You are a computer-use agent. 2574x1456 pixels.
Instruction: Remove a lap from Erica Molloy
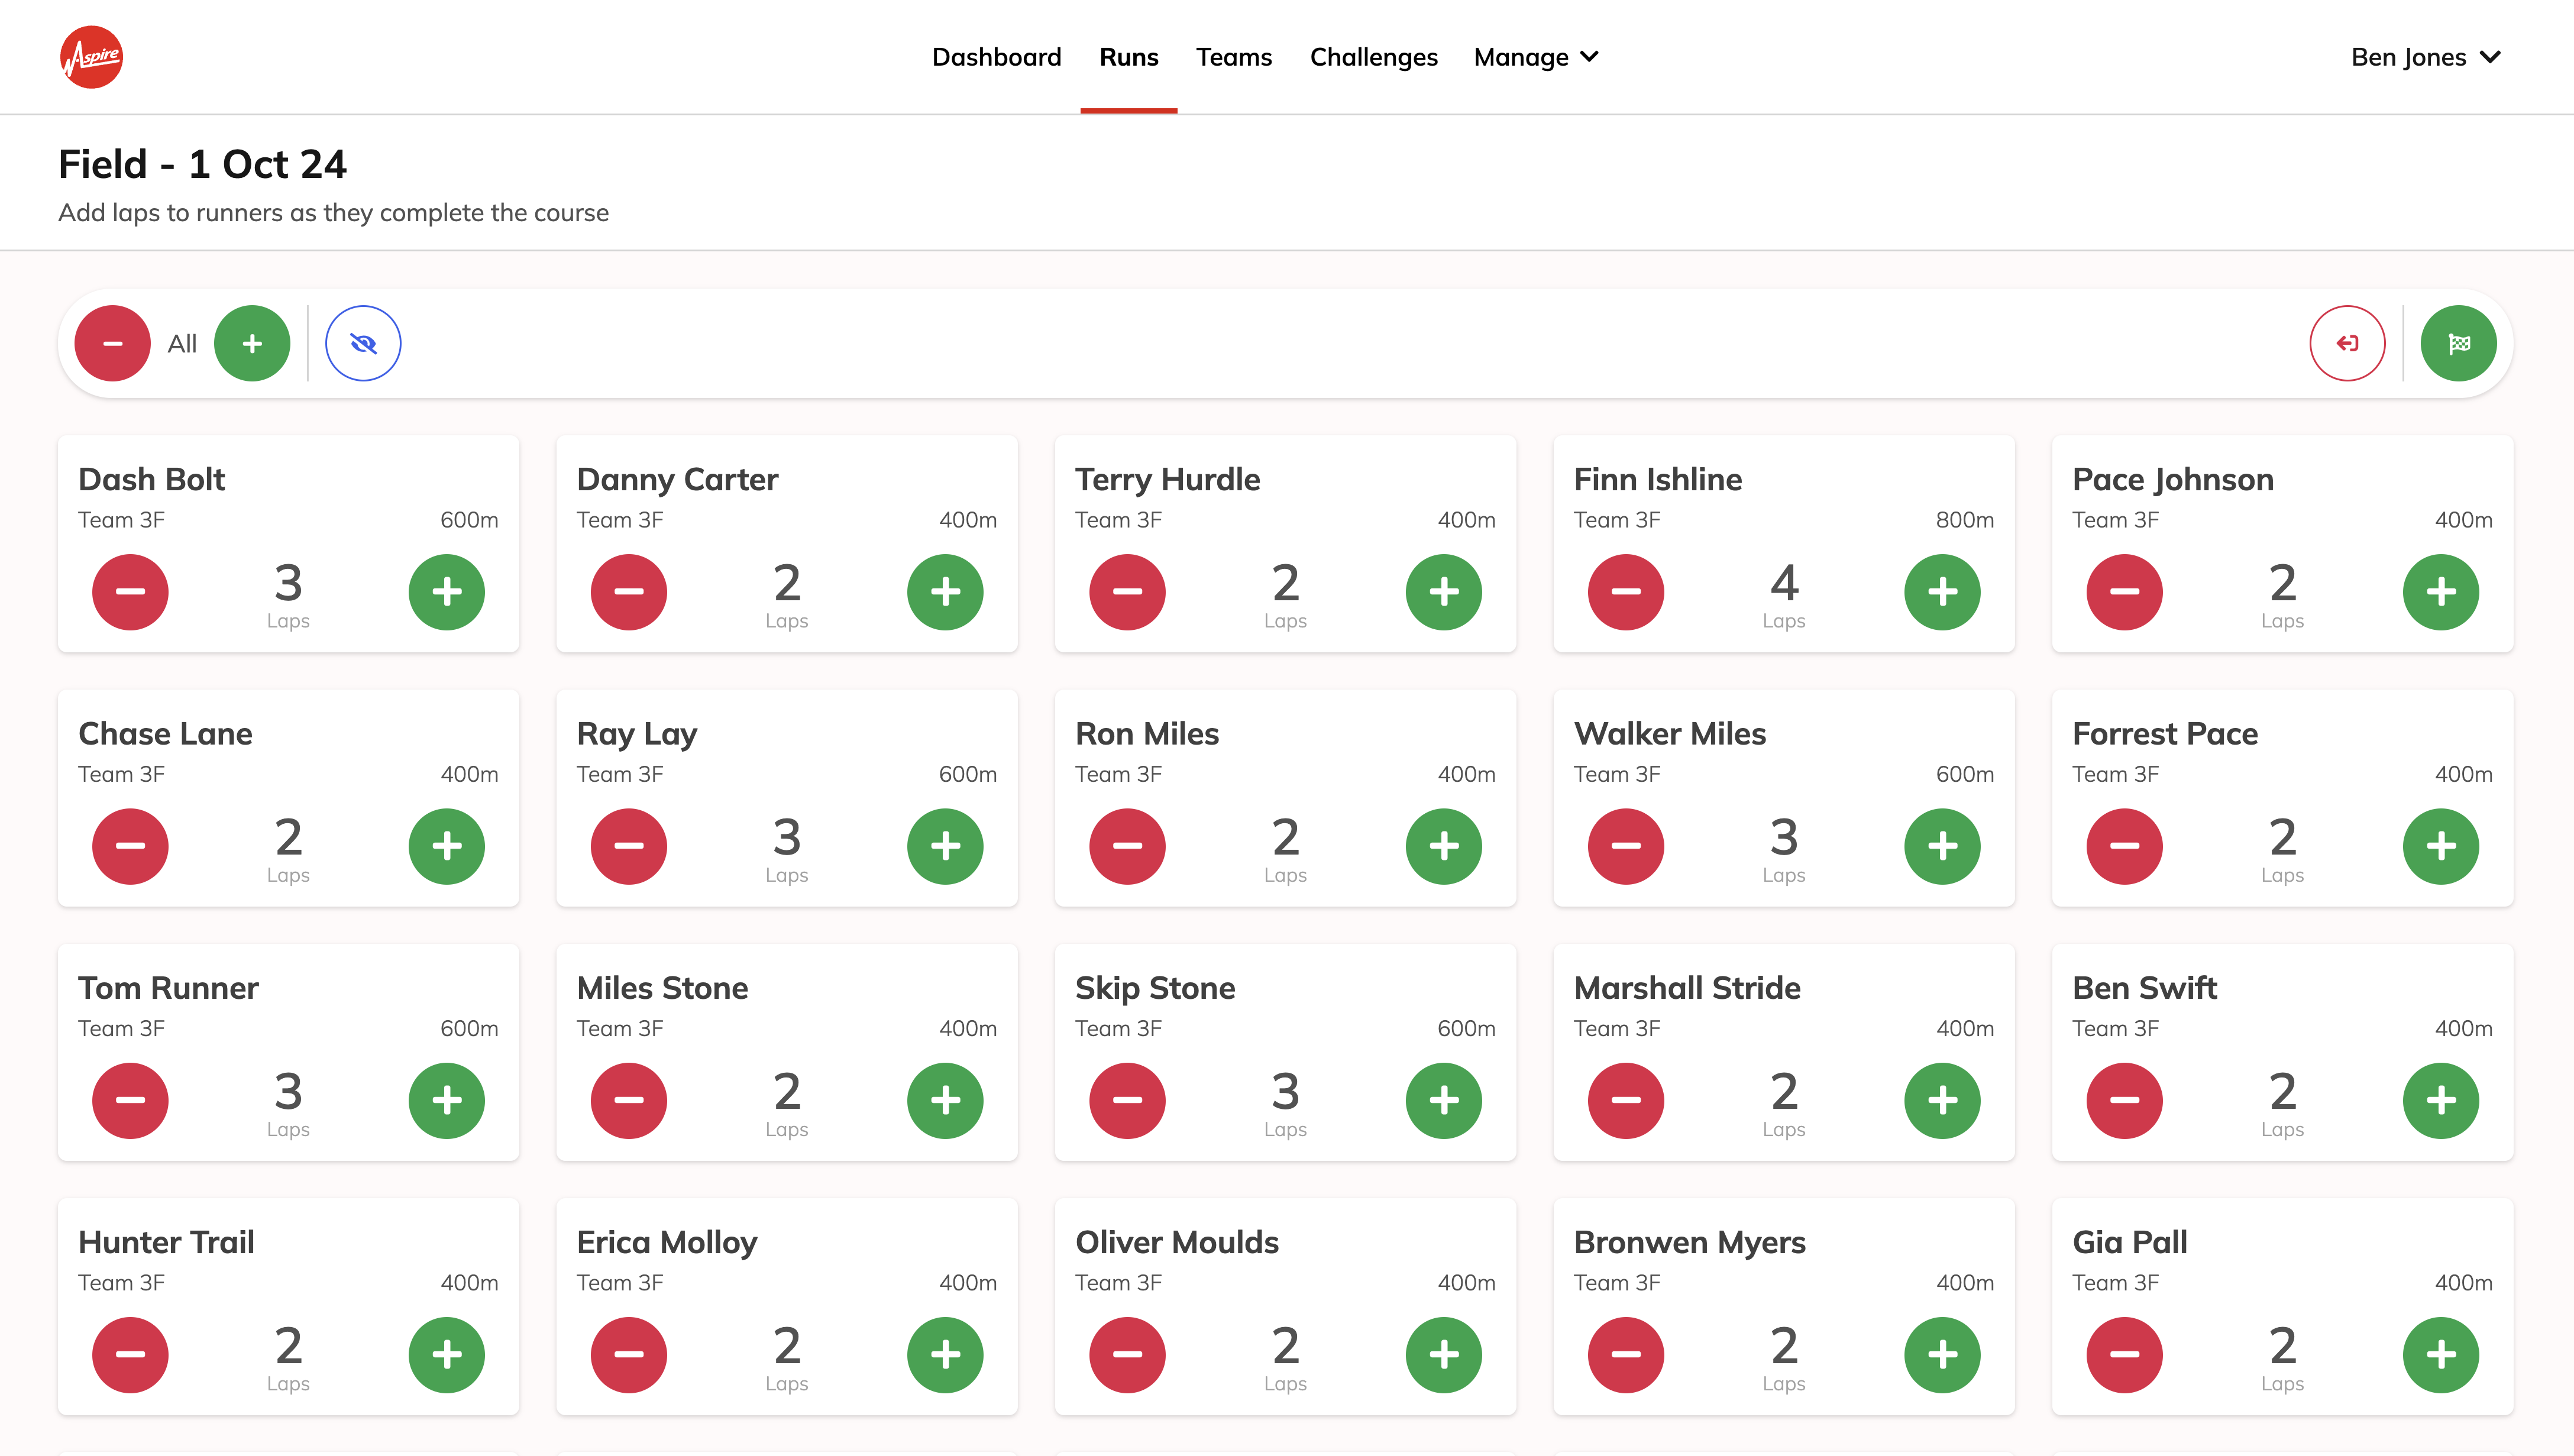coord(629,1355)
